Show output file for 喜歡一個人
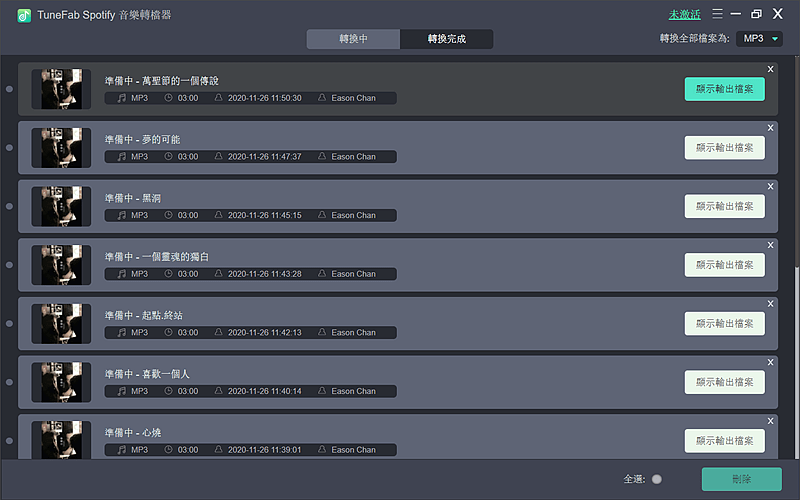 pos(724,383)
